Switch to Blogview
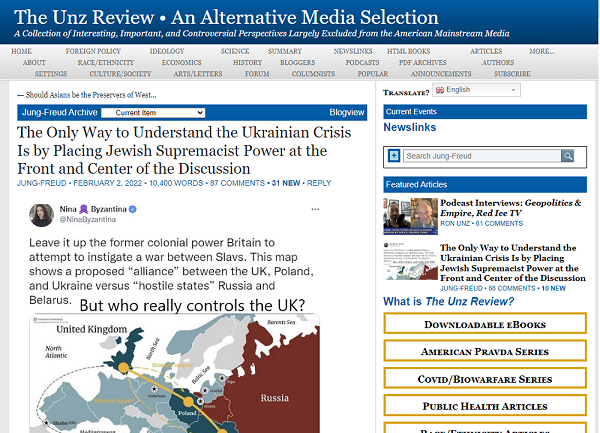Image resolution: width=600 pixels, height=433 pixels. point(347,113)
